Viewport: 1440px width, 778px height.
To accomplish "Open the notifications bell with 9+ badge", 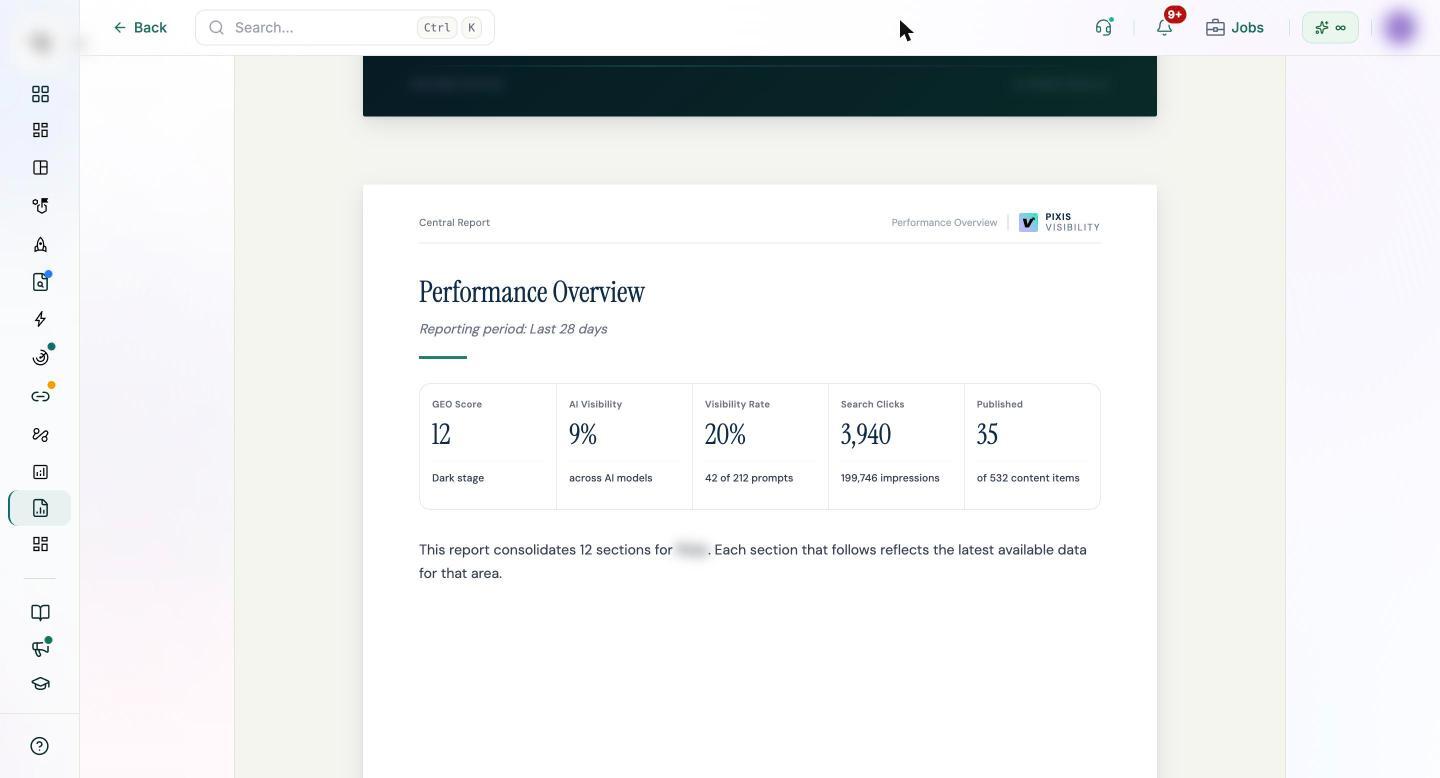I will [1164, 27].
